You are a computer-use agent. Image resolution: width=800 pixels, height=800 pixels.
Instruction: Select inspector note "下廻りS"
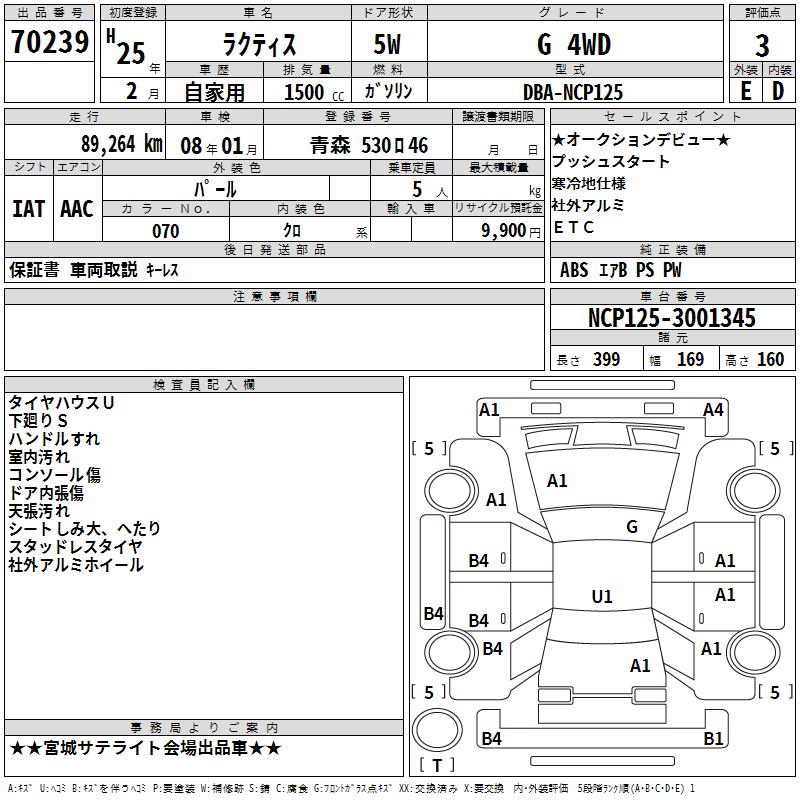click(38, 420)
